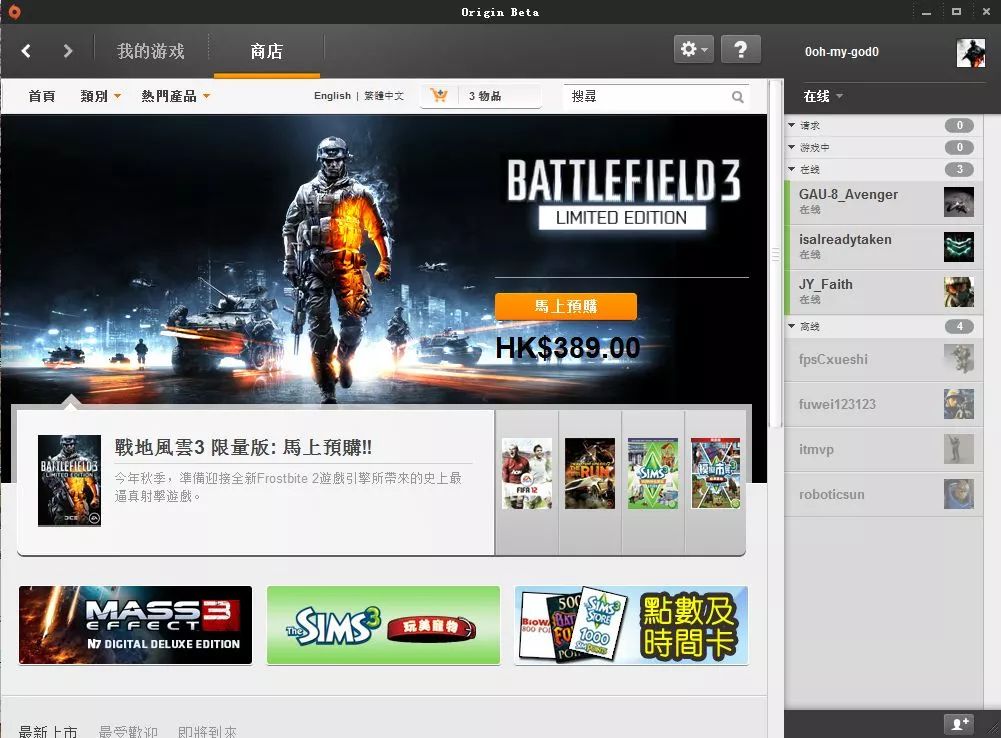This screenshot has width=1001, height=738.
Task: Click the back navigation arrow
Action: (x=26, y=49)
